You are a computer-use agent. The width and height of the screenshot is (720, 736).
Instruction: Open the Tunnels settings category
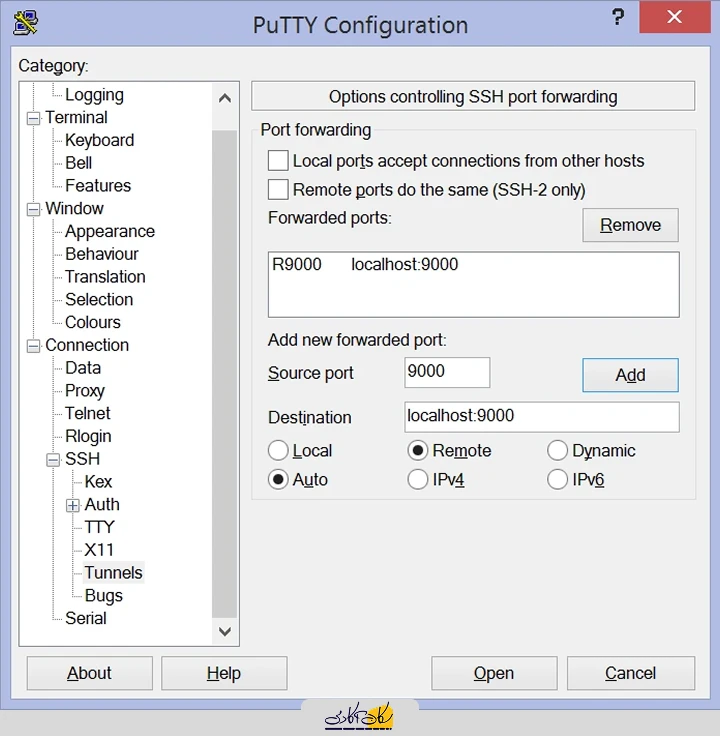click(113, 573)
